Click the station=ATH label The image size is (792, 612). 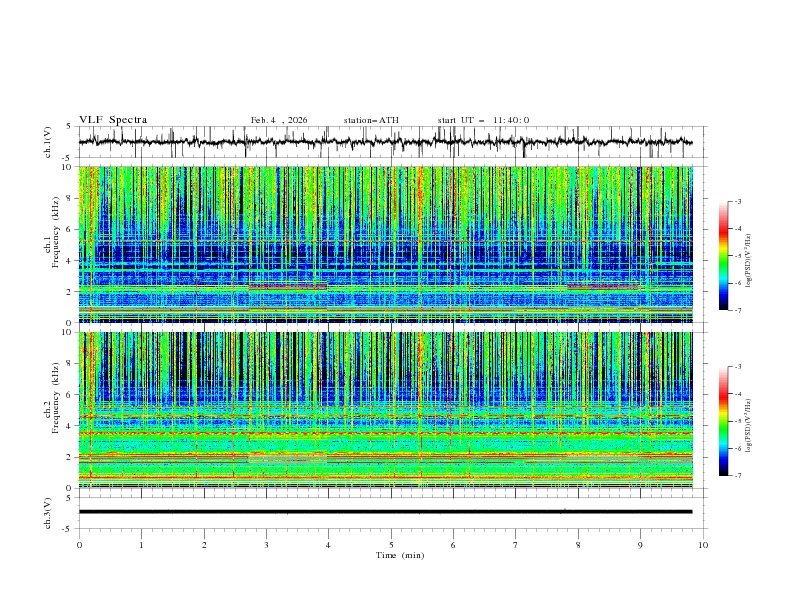pyautogui.click(x=371, y=120)
